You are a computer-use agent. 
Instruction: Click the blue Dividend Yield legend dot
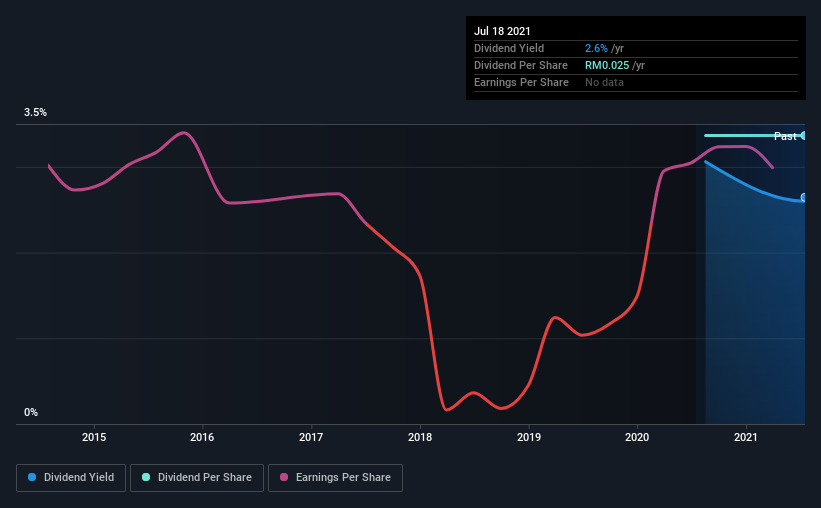click(x=32, y=477)
